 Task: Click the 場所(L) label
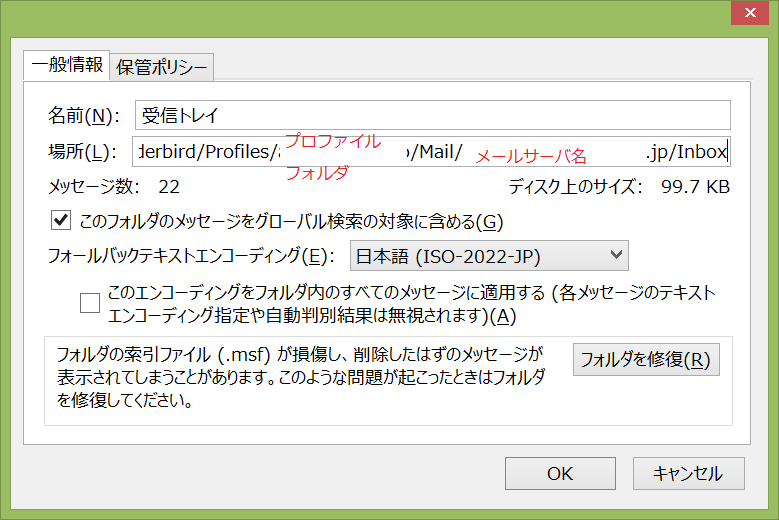point(83,152)
